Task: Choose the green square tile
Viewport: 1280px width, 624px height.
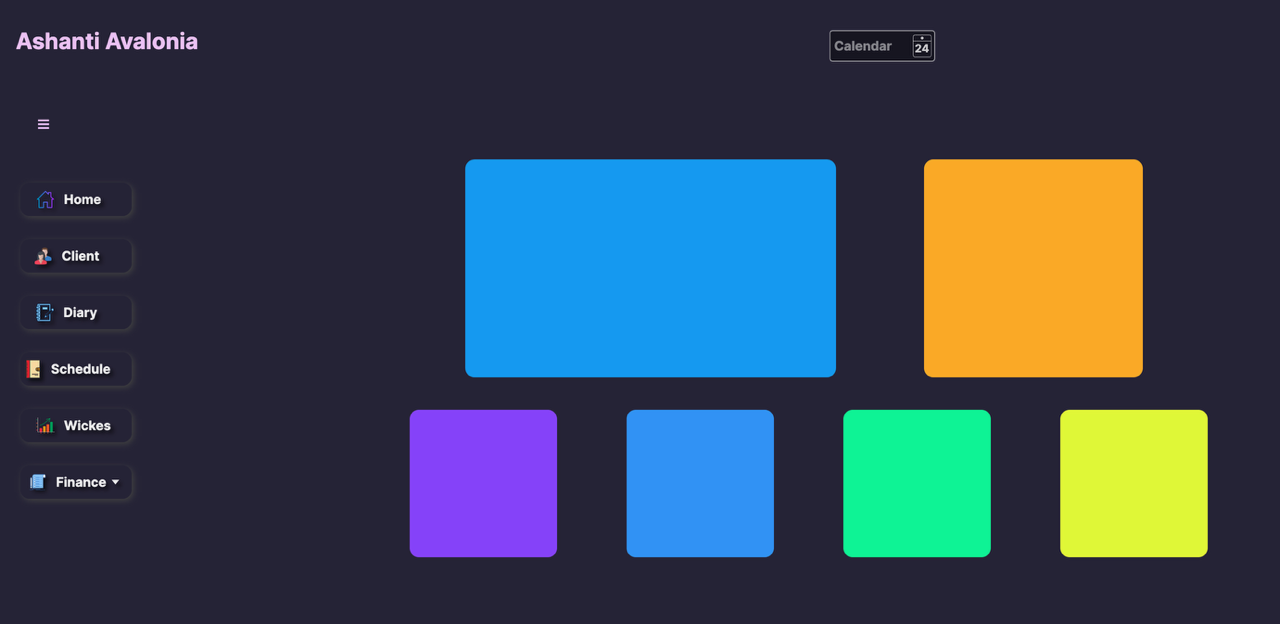Action: coord(917,483)
